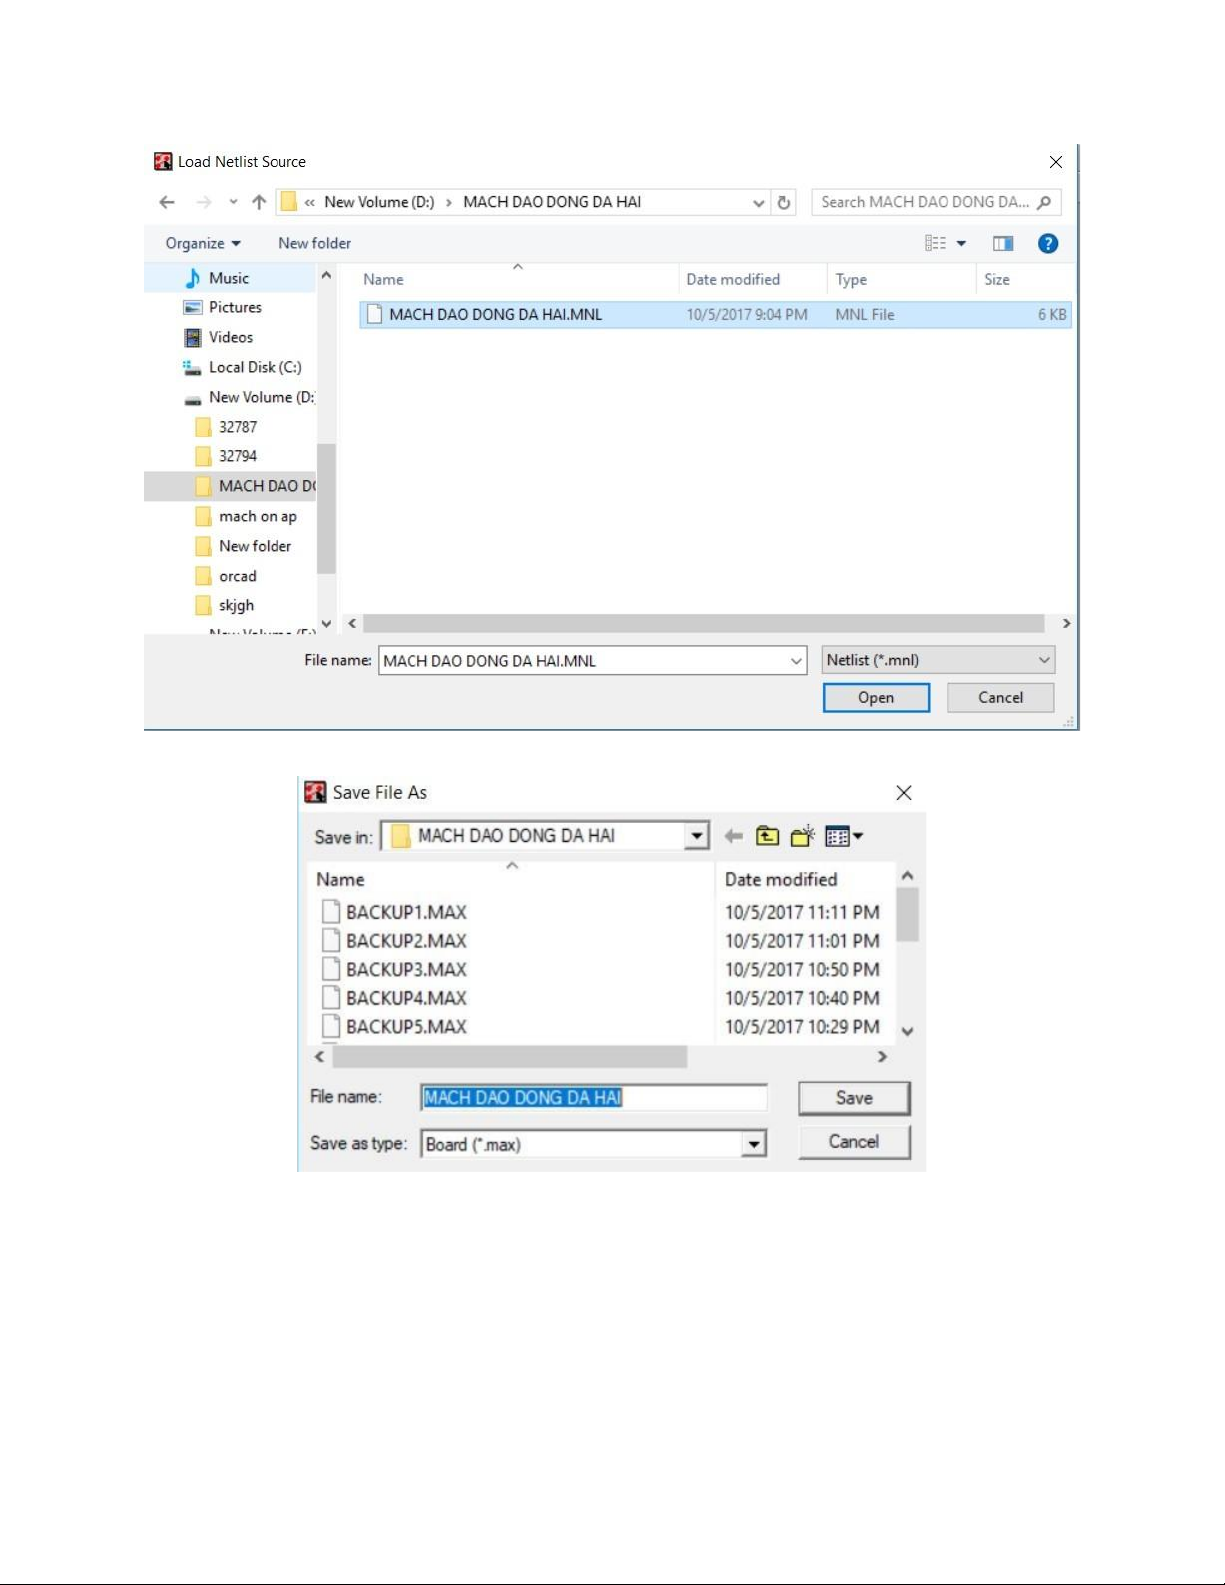This screenshot has width=1225, height=1585.
Task: Click the back arrow in Save dialog
Action: tap(733, 836)
